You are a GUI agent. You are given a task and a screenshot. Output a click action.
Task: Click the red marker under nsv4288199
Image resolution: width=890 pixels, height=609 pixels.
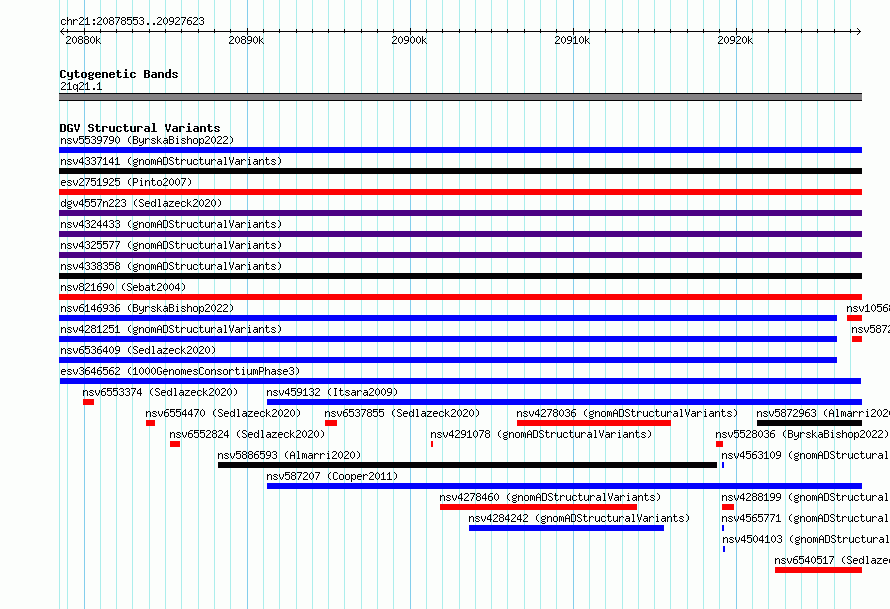[x=728, y=507]
